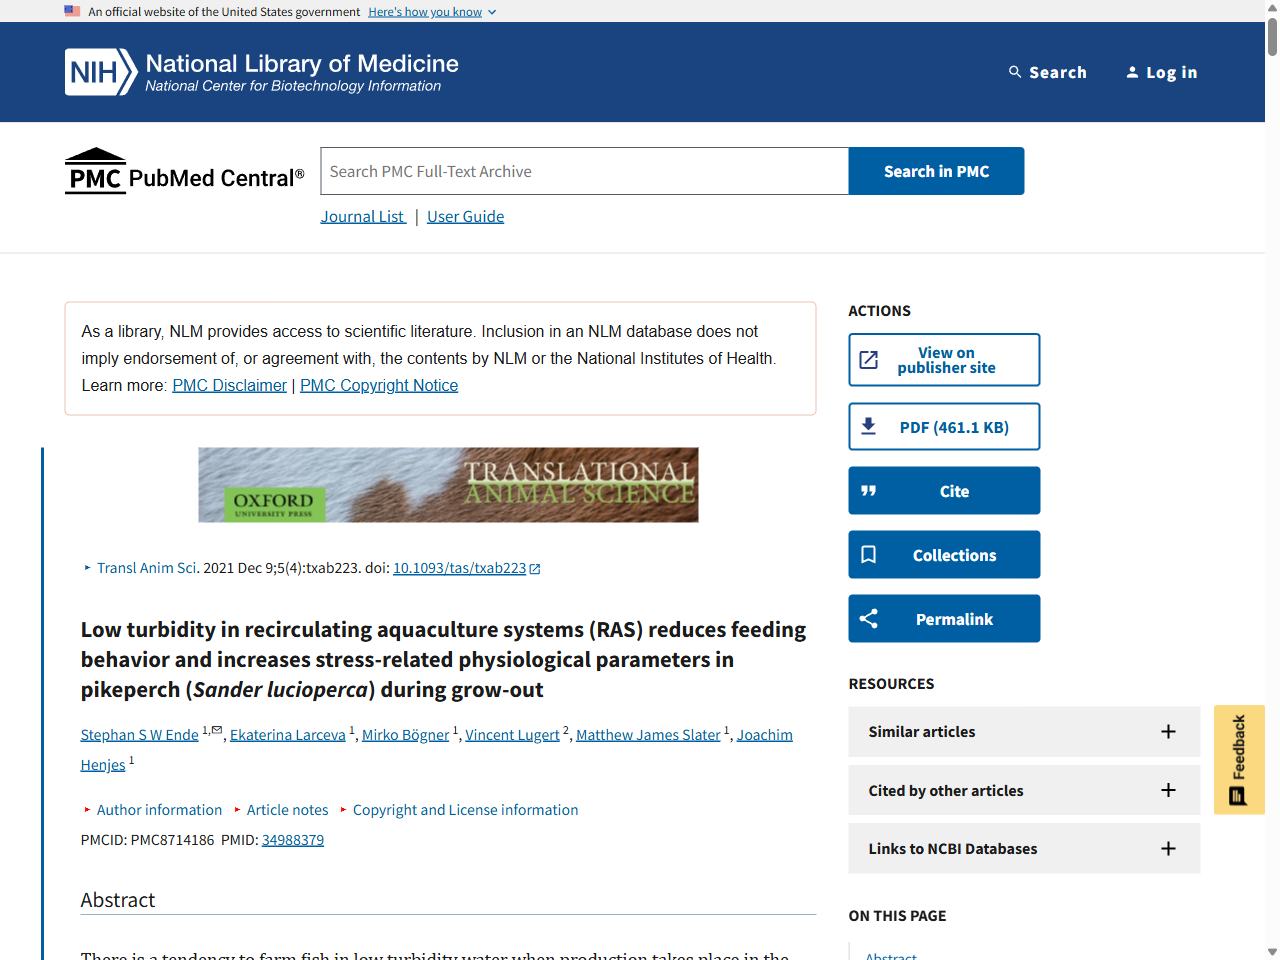Screen dimensions: 1280x960
Task: Expand the Links to NCBI Databases section
Action: coord(1168,848)
